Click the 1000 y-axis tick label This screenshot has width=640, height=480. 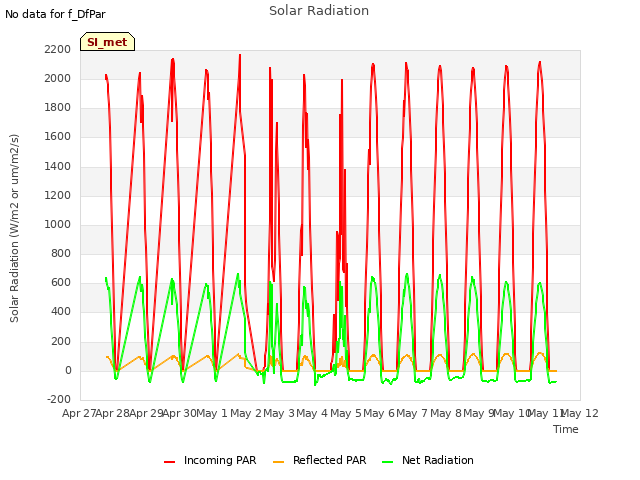(58, 224)
